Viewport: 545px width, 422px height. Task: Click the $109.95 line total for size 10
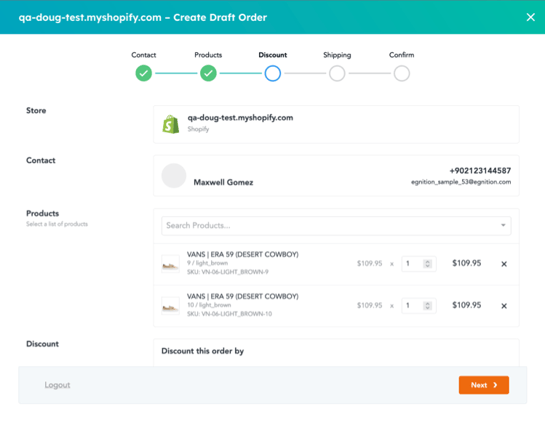466,305
